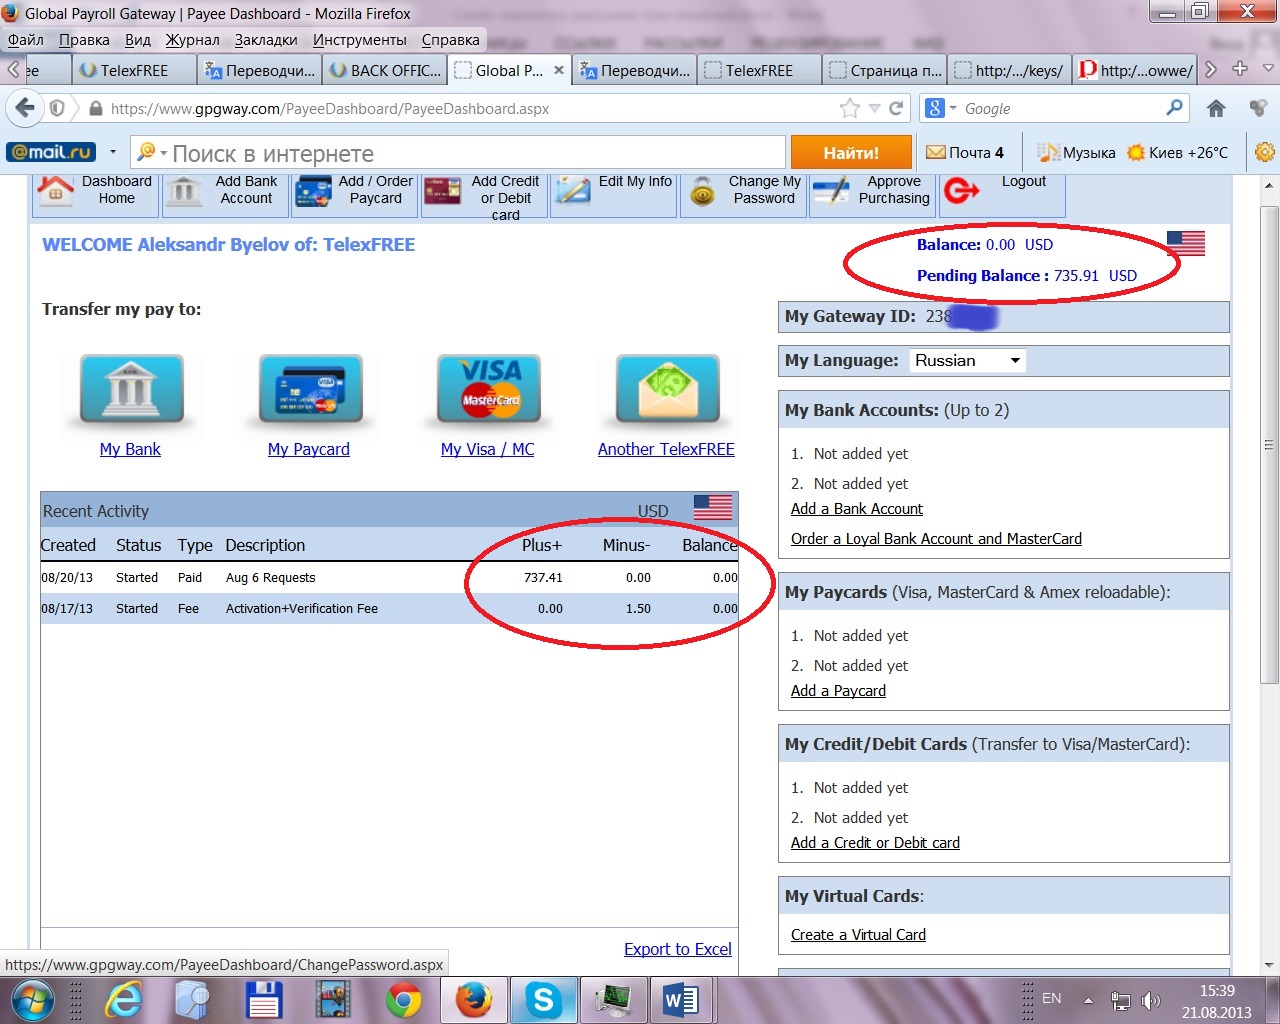1280x1024 pixels.
Task: Expand the My Language Russian dropdown
Action: [x=968, y=360]
